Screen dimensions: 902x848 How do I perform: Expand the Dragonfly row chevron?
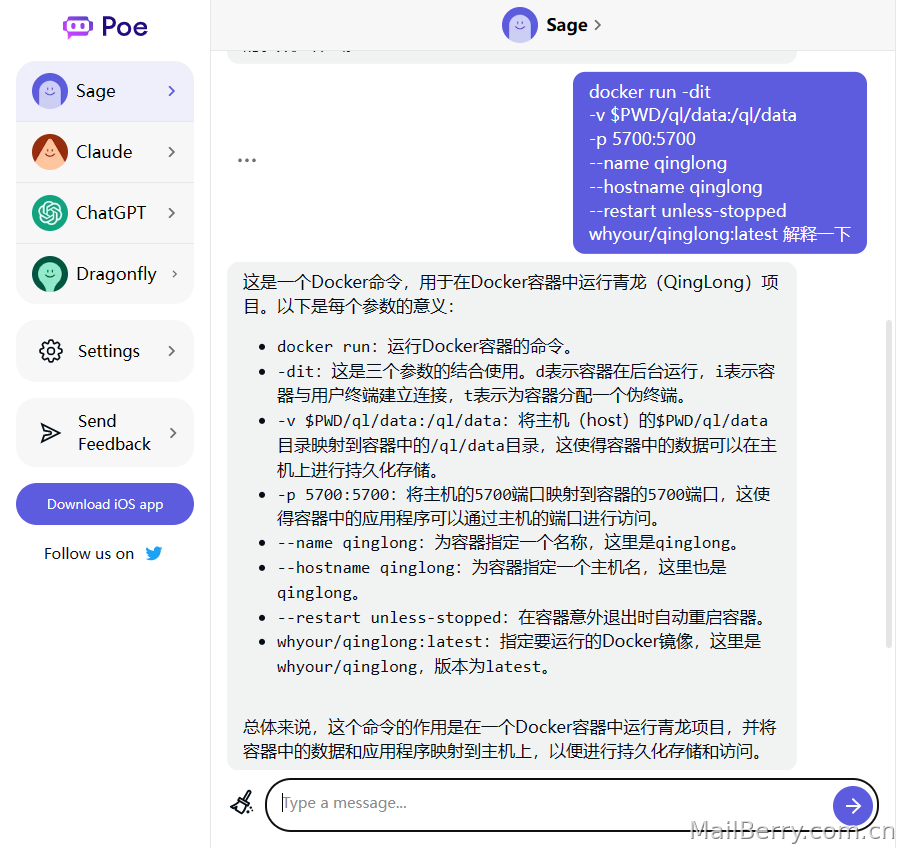[x=174, y=274]
